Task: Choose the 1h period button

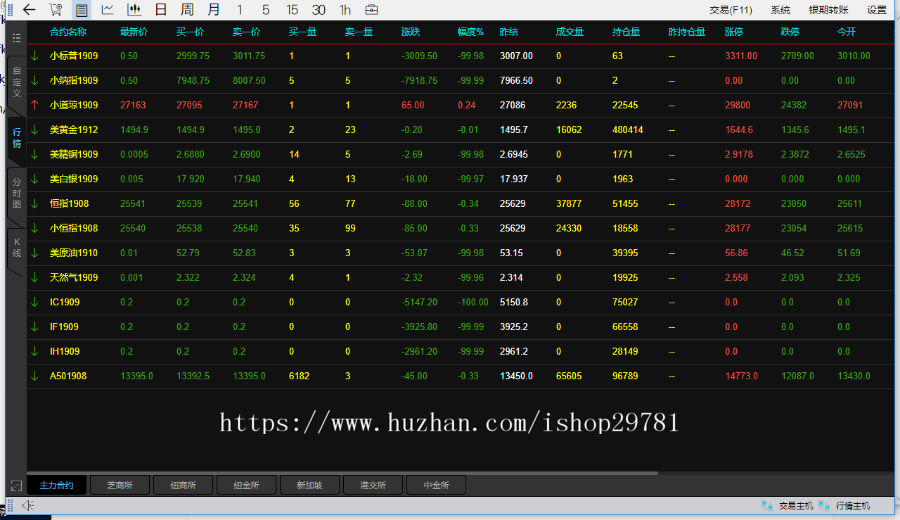Action: (x=345, y=10)
